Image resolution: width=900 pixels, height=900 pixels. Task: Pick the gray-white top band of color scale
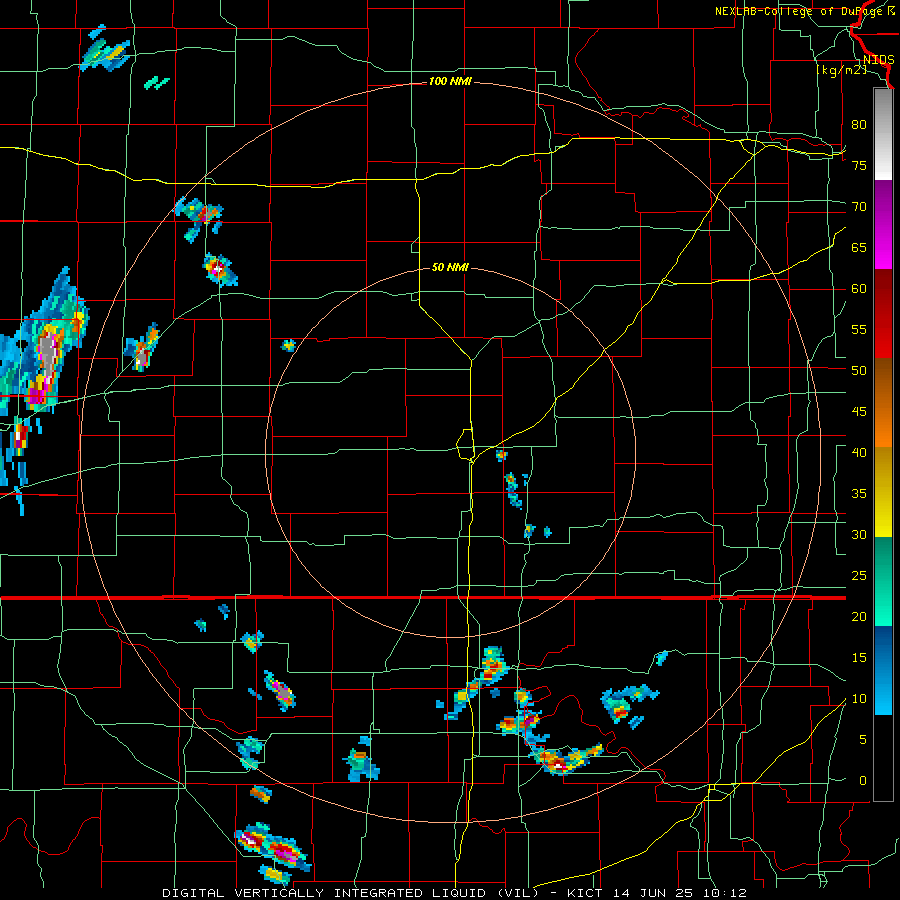pyautogui.click(x=883, y=134)
